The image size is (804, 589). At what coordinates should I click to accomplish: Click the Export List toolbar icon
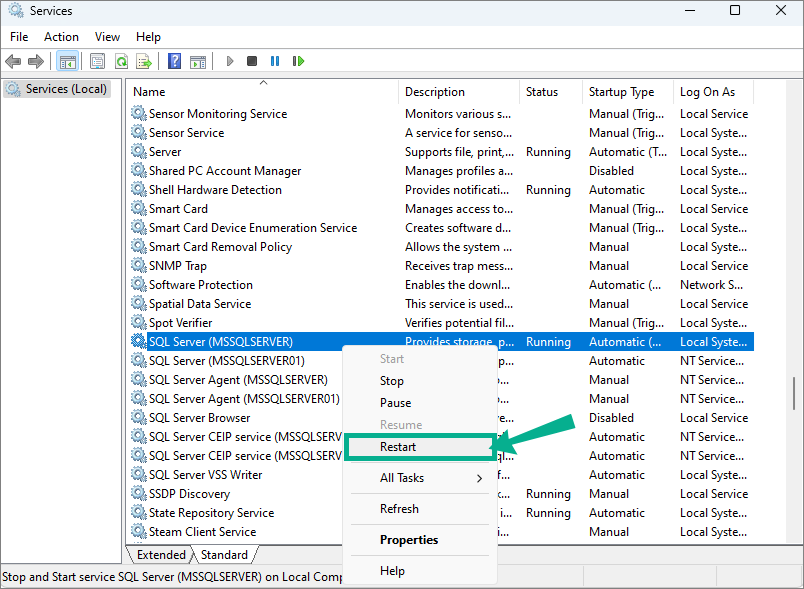tap(144, 62)
